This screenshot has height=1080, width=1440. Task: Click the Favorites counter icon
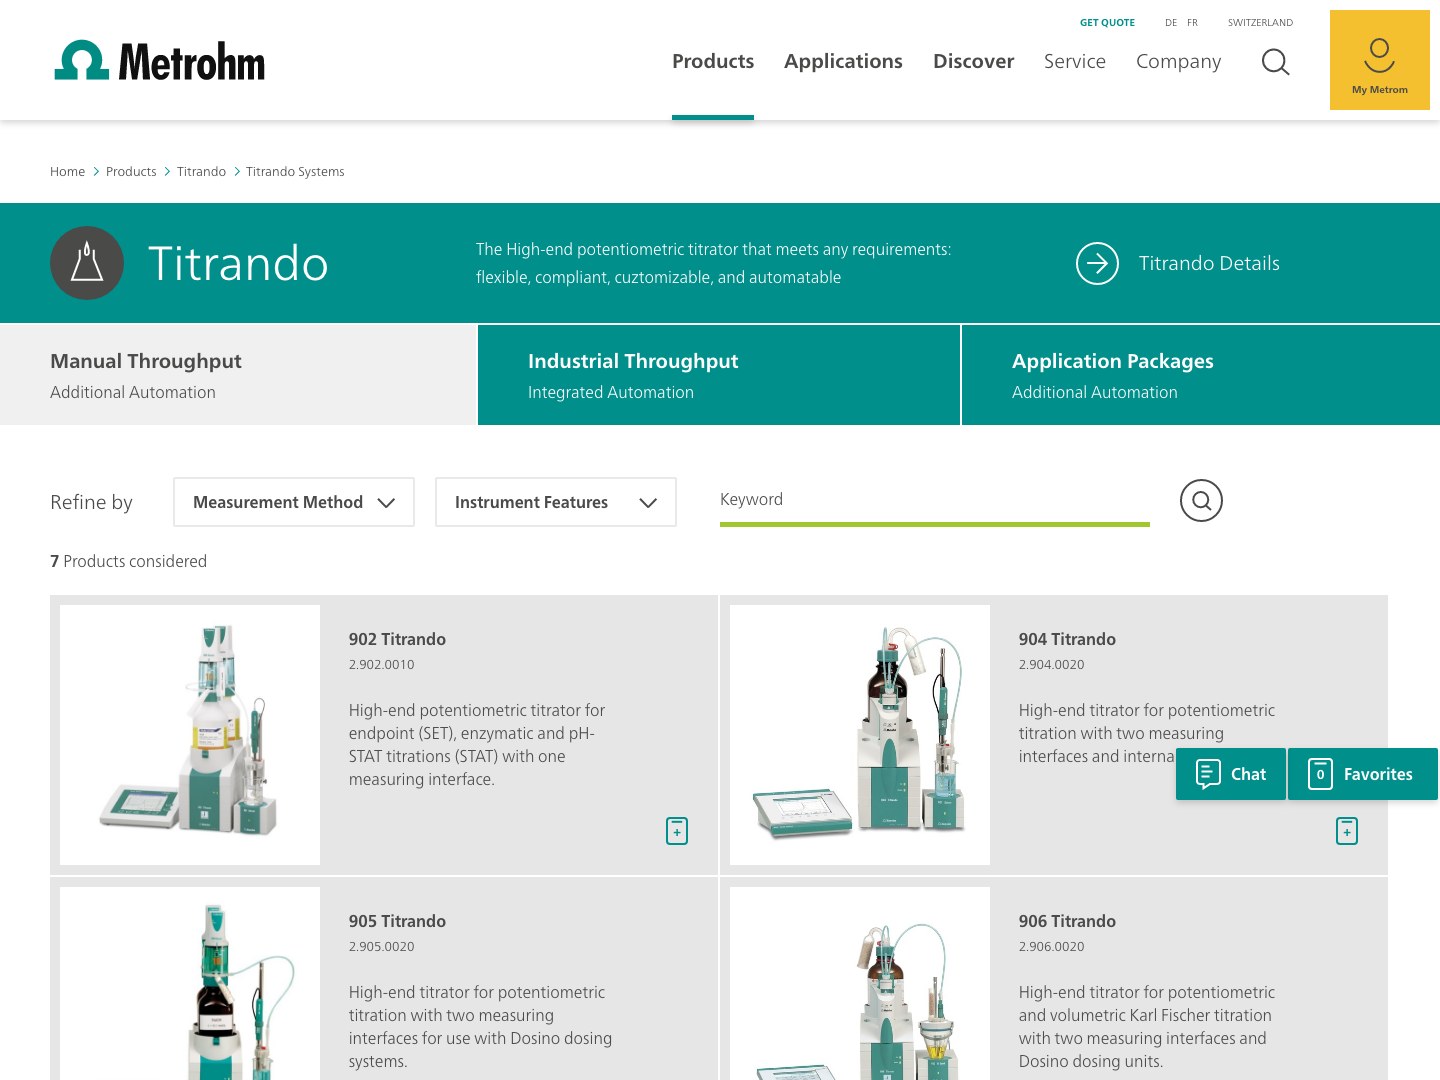tap(1320, 774)
